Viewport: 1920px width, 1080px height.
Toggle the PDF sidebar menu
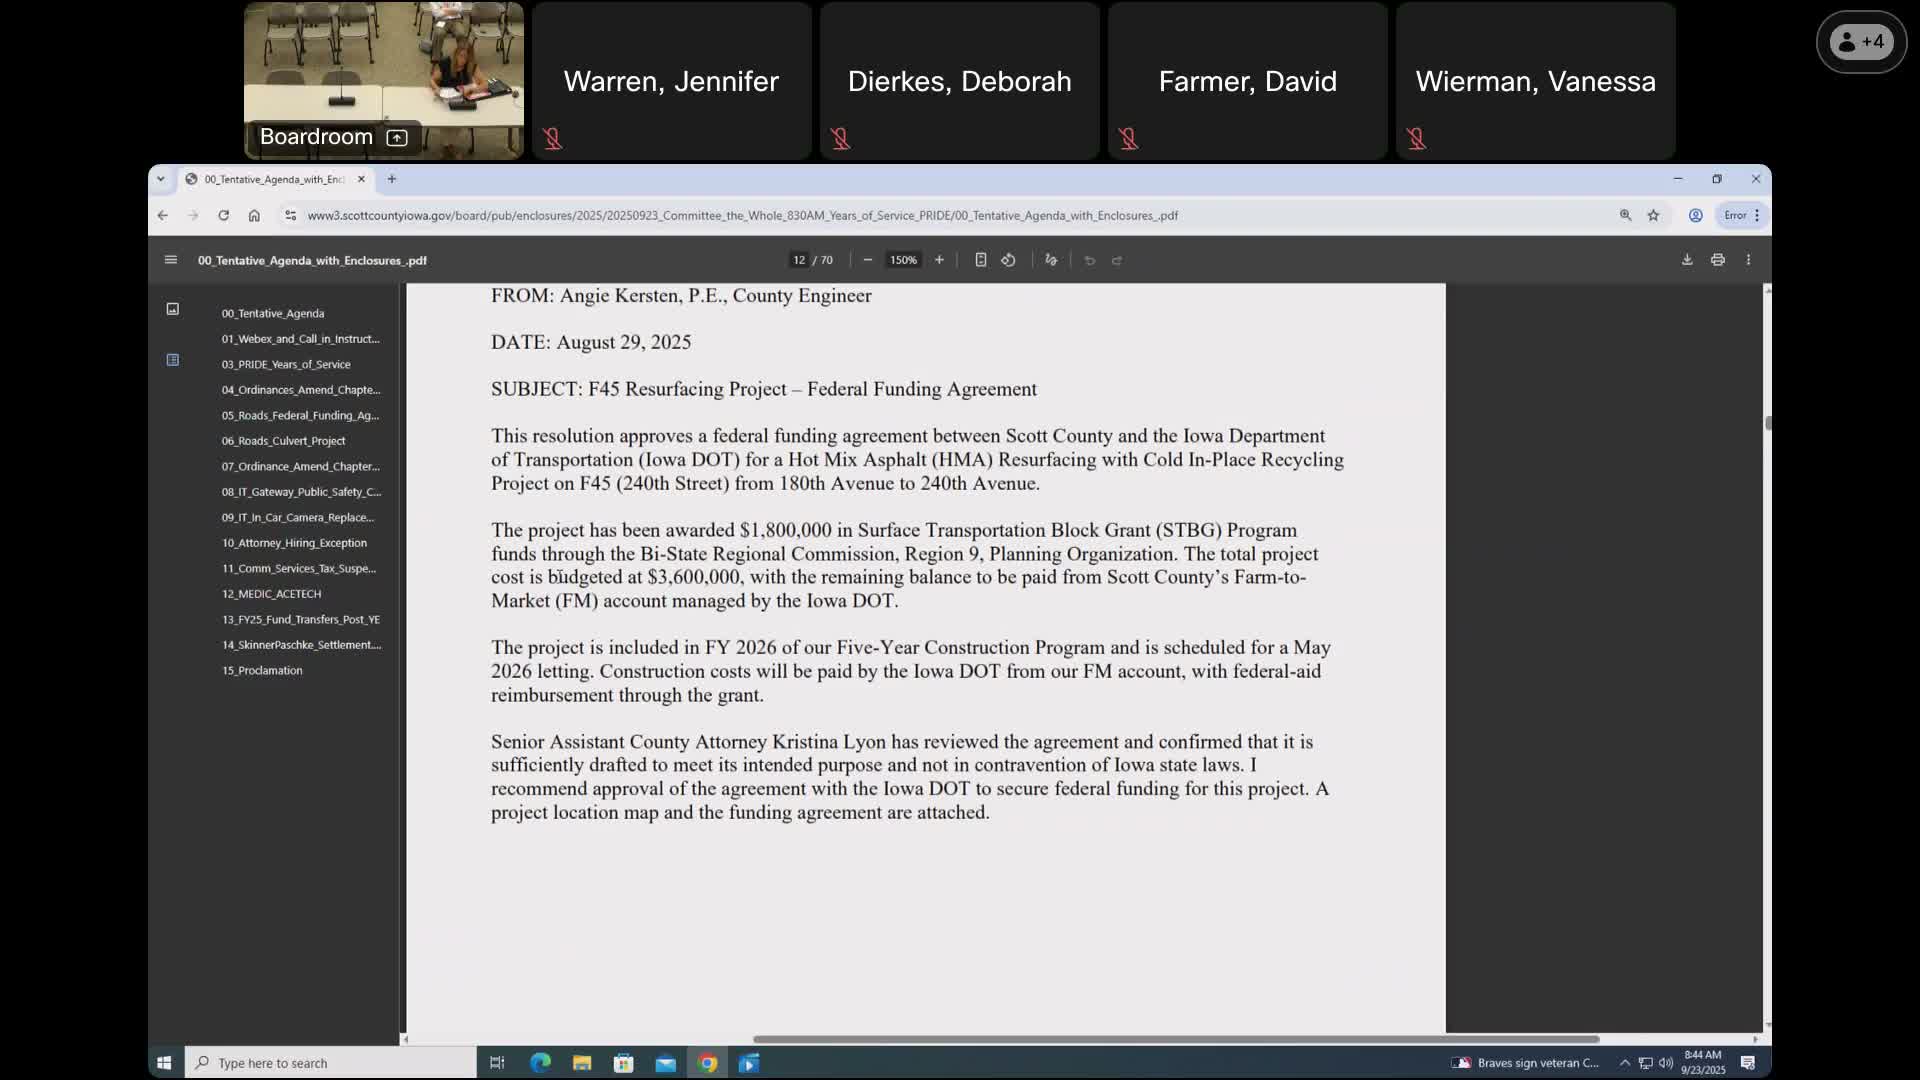tap(171, 260)
